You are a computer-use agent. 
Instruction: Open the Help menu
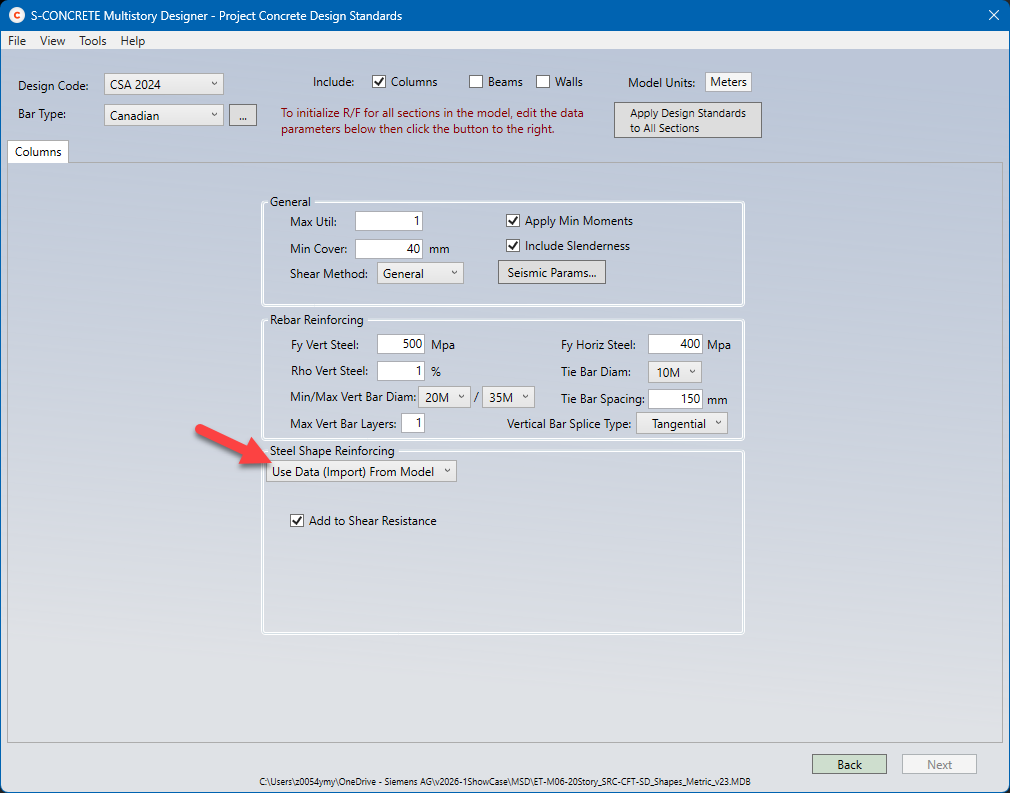pyautogui.click(x=133, y=41)
